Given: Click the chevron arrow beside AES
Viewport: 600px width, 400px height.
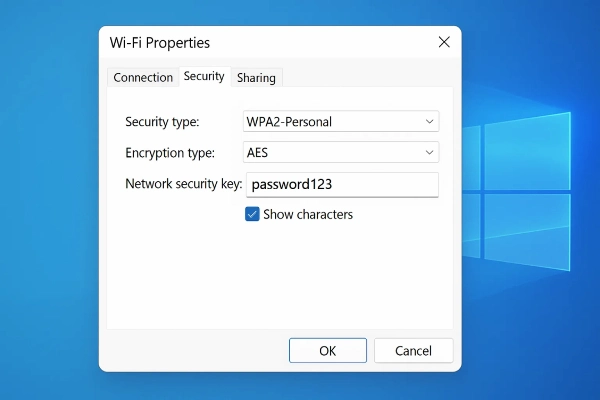Looking at the screenshot, I should [x=429, y=152].
